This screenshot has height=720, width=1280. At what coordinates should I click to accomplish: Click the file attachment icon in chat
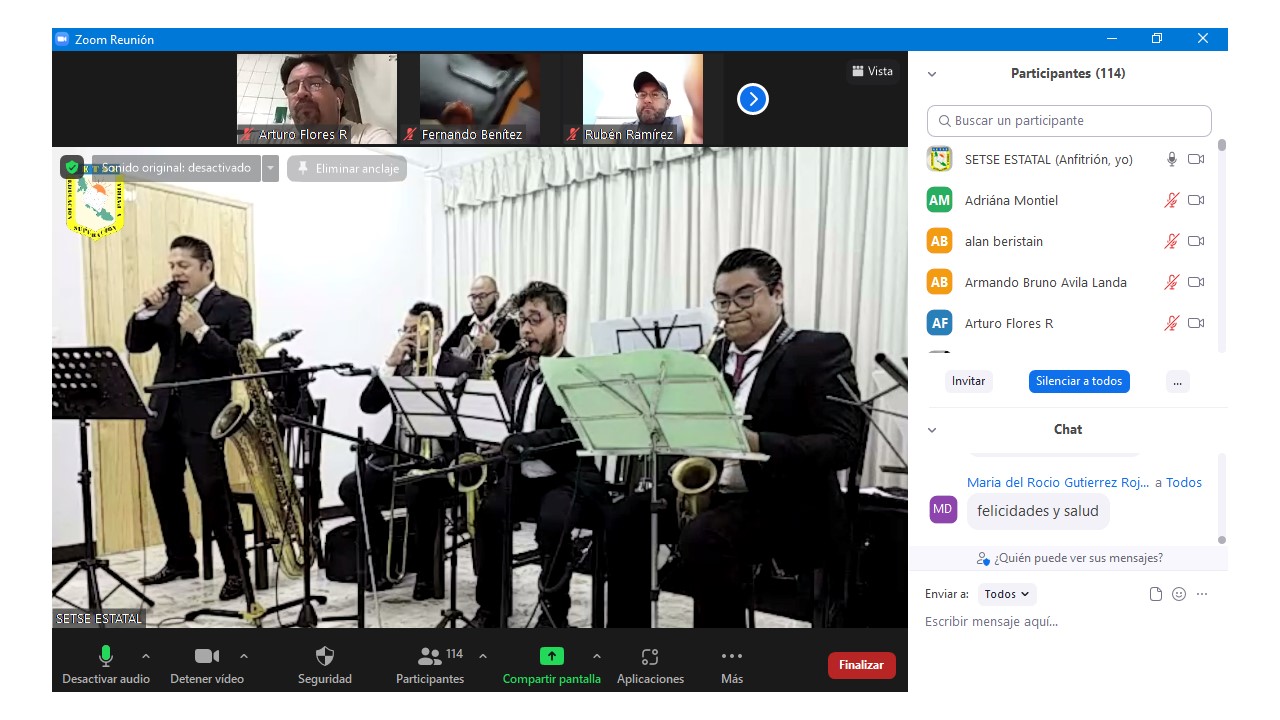1156,594
